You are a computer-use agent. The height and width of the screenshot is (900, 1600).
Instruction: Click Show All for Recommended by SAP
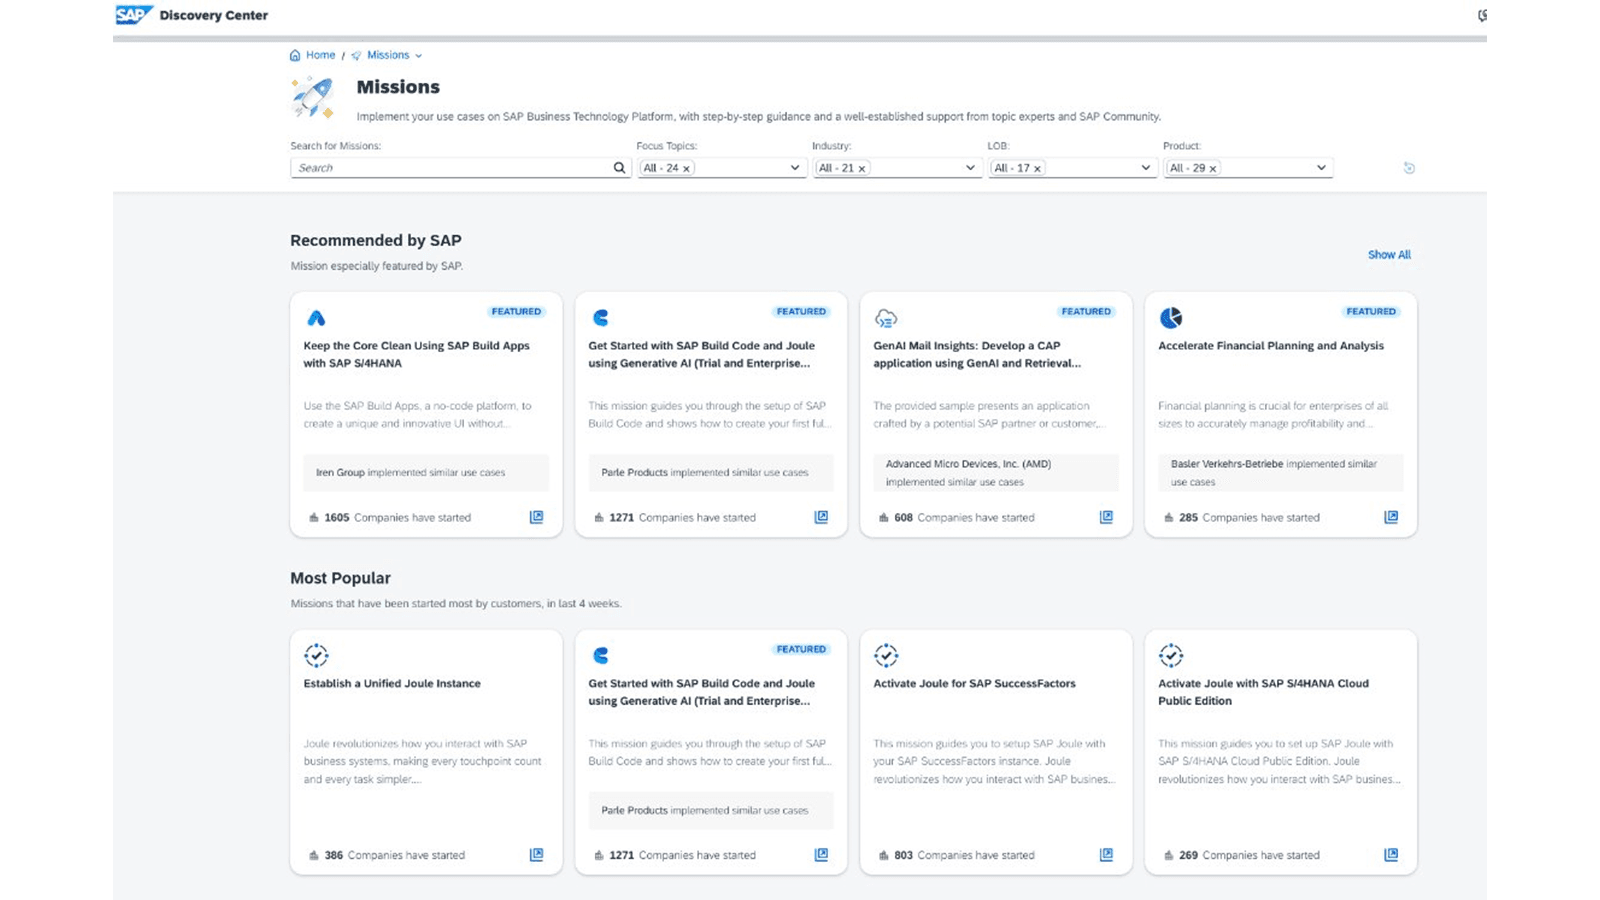(1389, 255)
